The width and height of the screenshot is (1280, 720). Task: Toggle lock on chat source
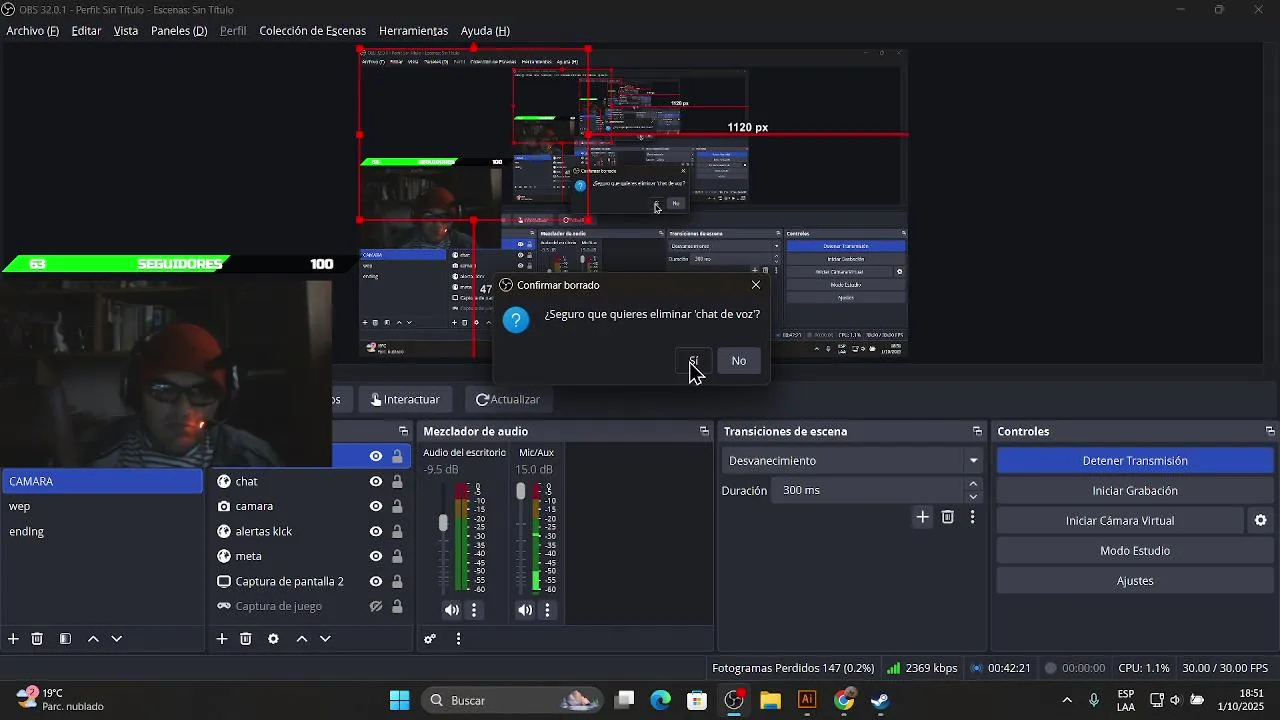coord(397,481)
